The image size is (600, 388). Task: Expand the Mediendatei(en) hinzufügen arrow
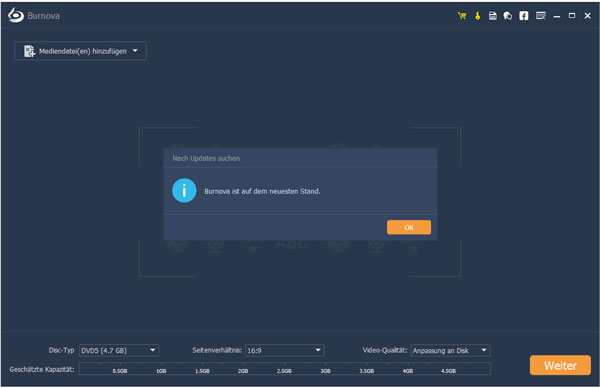coord(135,51)
